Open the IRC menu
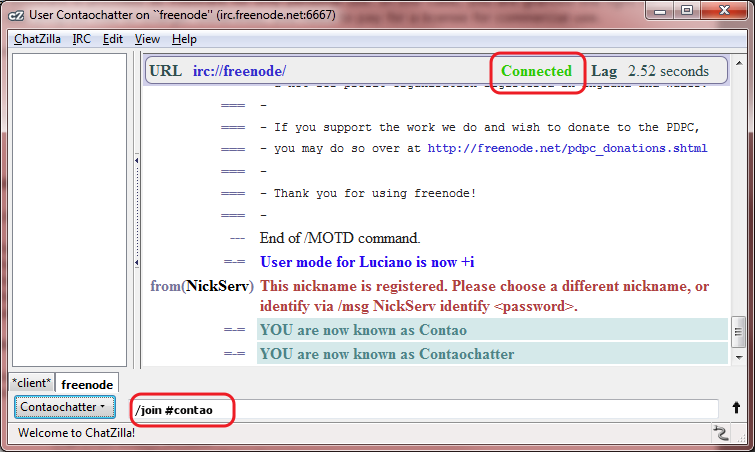Viewport: 755px width, 452px height. [x=82, y=39]
